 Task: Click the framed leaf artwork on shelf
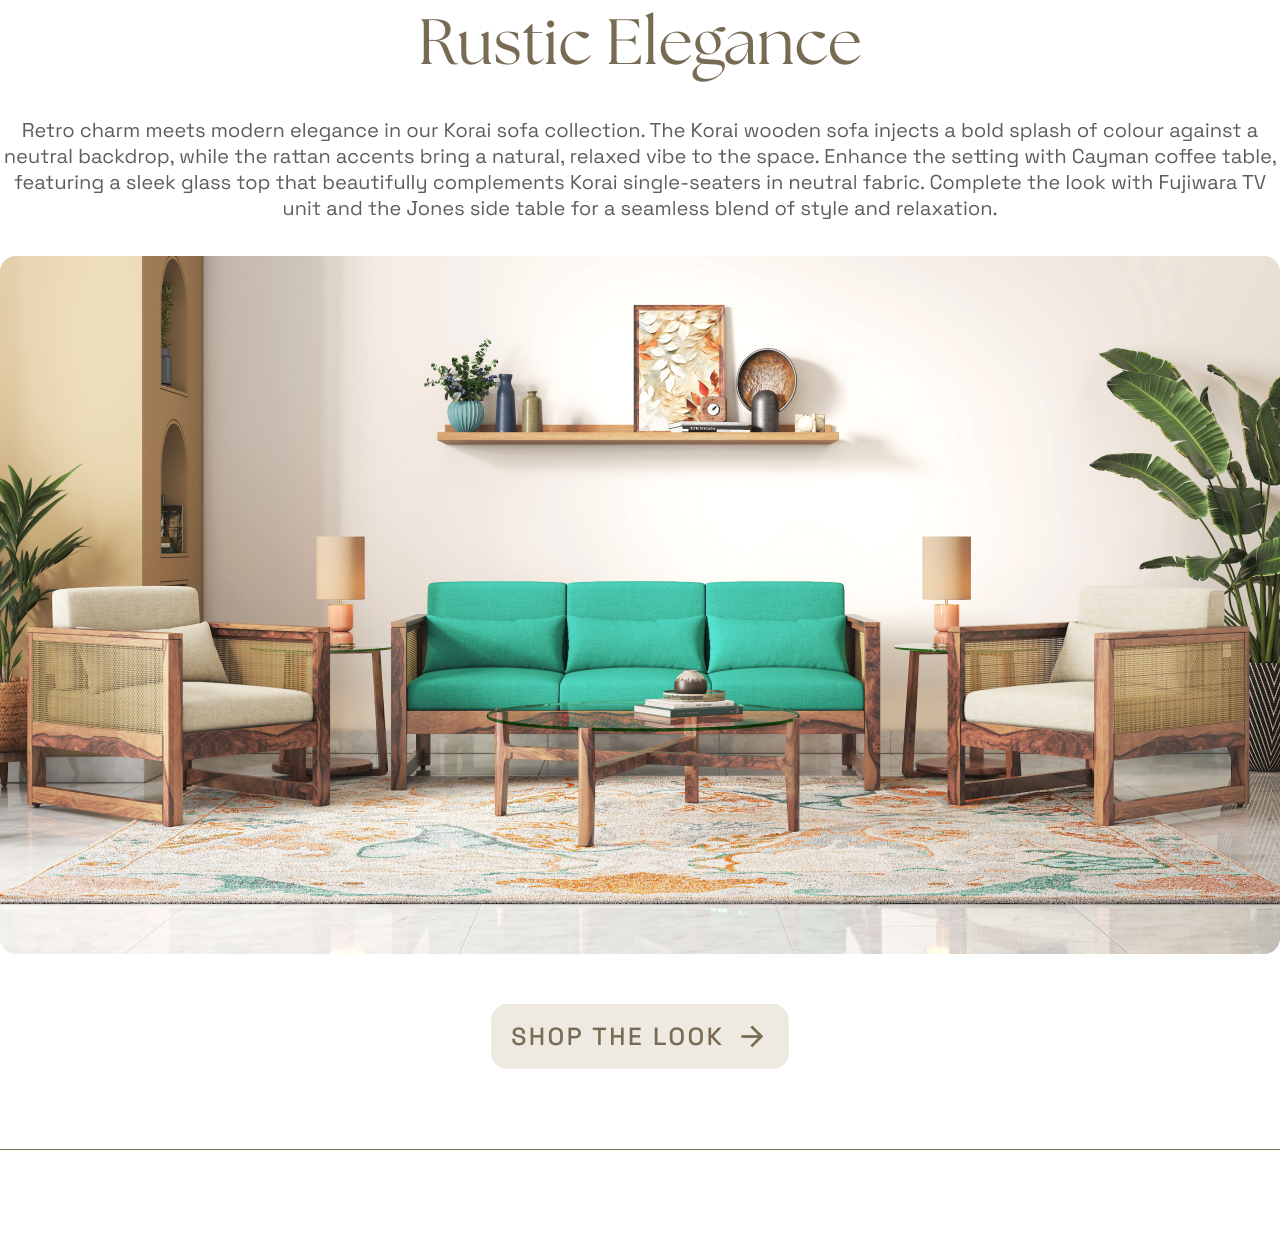click(680, 367)
